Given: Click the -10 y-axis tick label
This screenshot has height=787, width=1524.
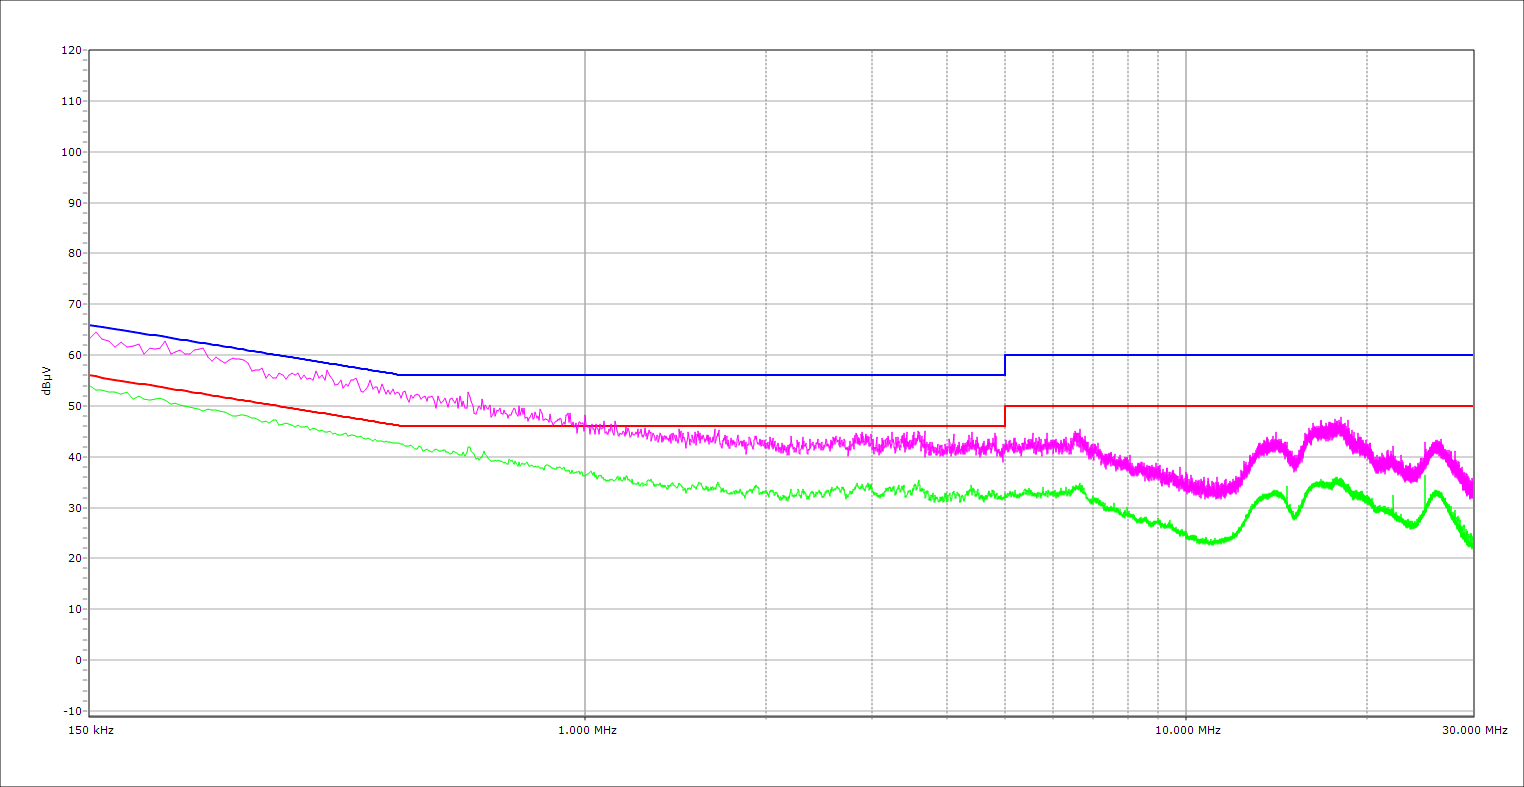Looking at the screenshot, I should [x=71, y=711].
